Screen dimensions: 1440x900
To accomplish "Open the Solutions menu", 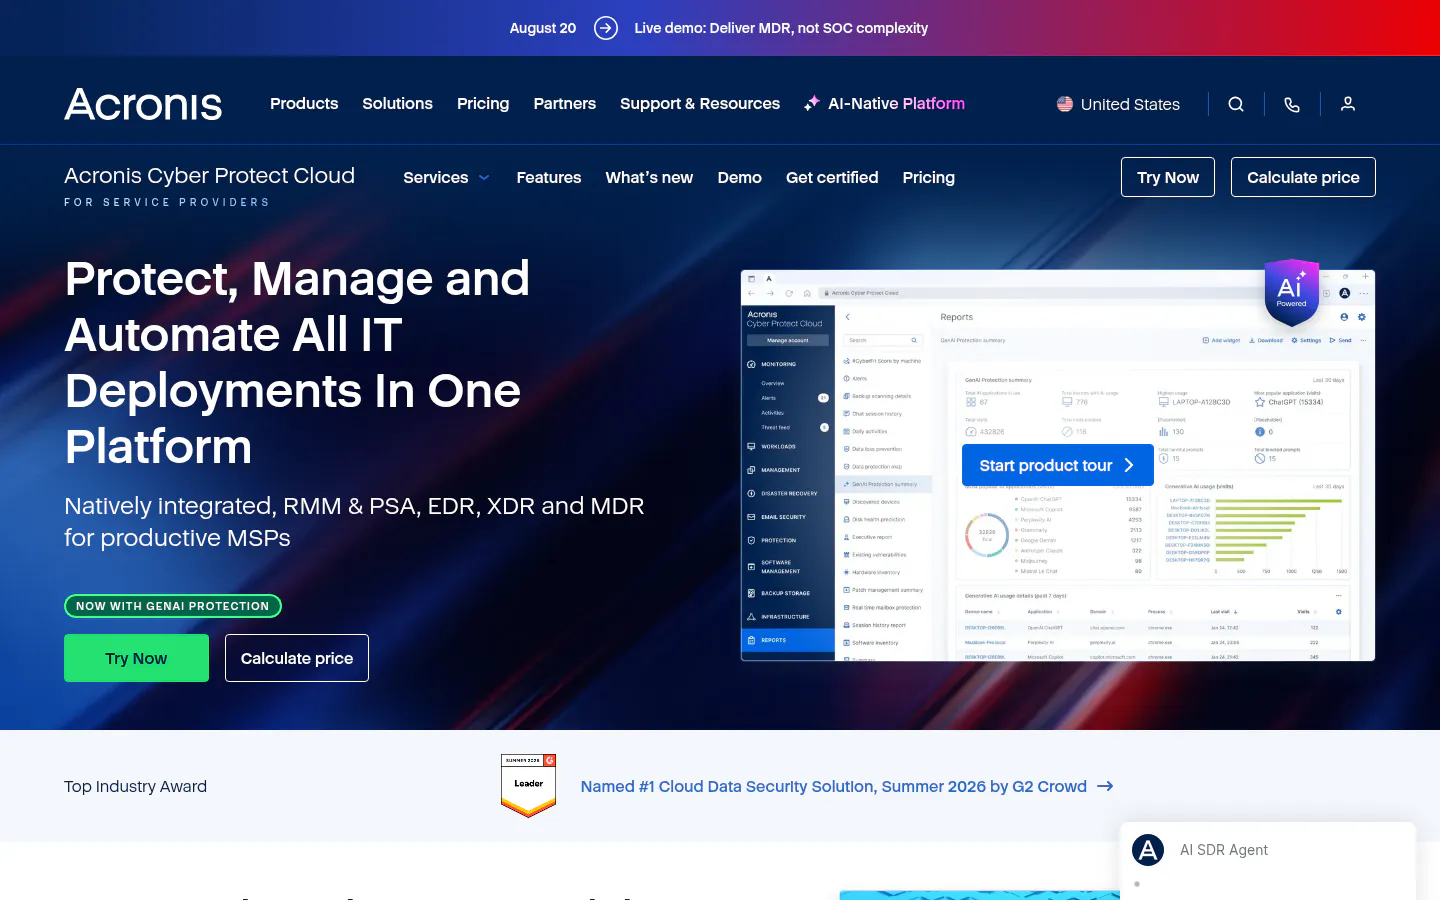I will [397, 103].
